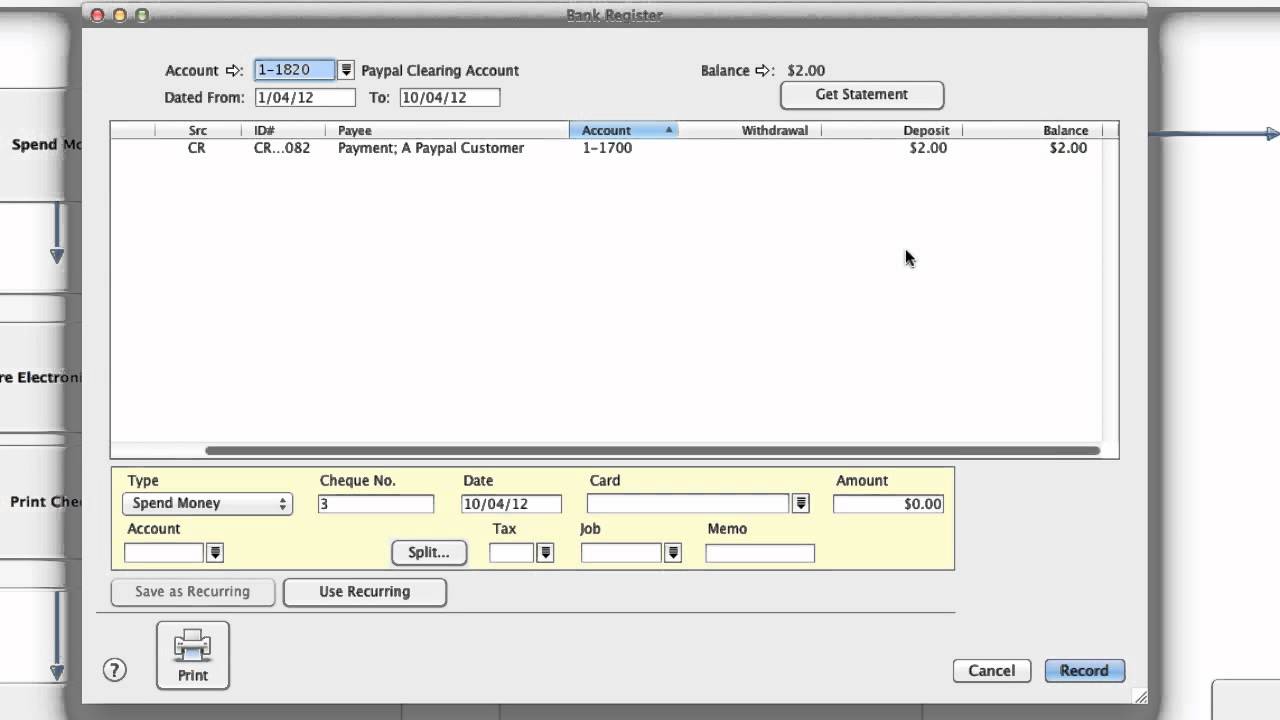Click the Withdrawal column header
Viewport: 1280px width, 720px height.
coord(749,130)
